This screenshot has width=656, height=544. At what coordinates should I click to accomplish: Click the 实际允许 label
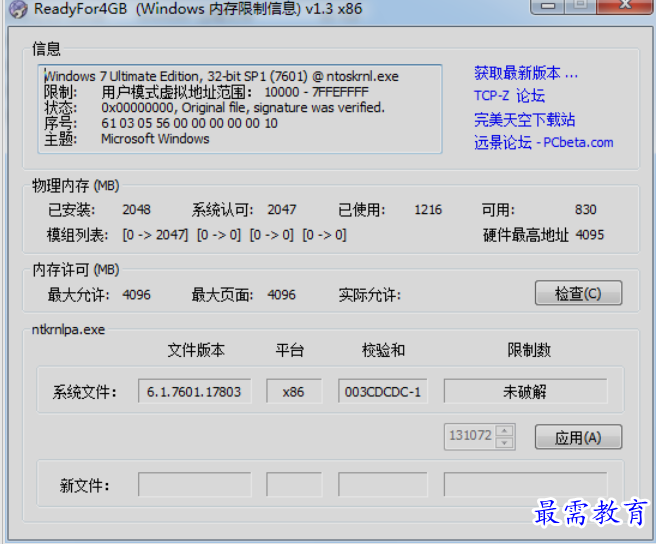point(370,295)
